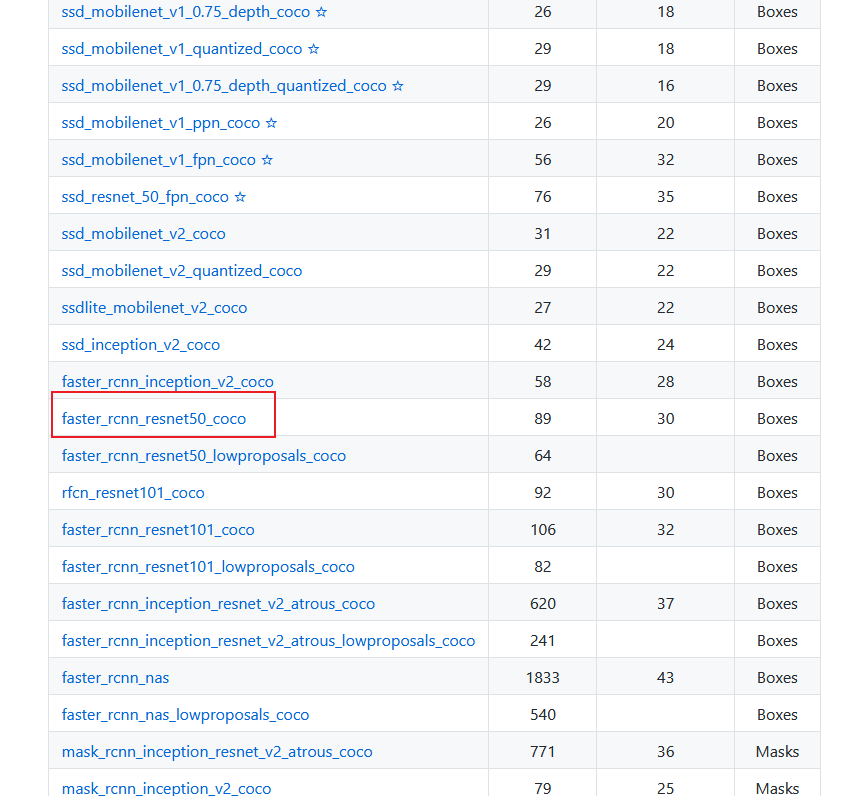This screenshot has width=855, height=796.
Task: Open faster_rcnn_resnet50_lowproposals_coco link
Action: click(204, 456)
